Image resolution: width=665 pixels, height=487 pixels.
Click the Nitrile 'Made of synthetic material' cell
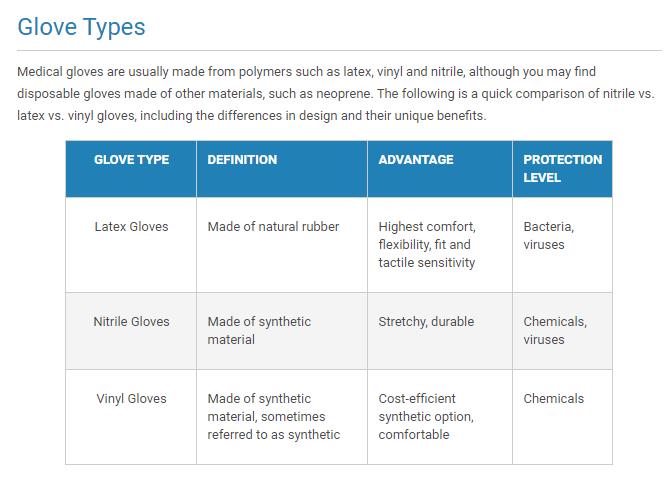(259, 331)
